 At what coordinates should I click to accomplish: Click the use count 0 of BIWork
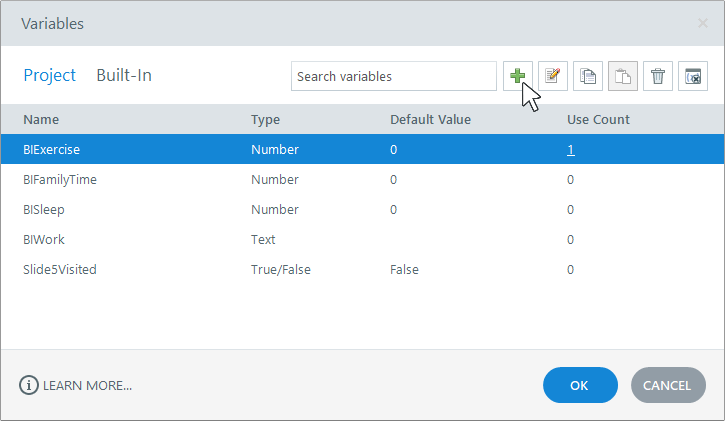point(571,239)
